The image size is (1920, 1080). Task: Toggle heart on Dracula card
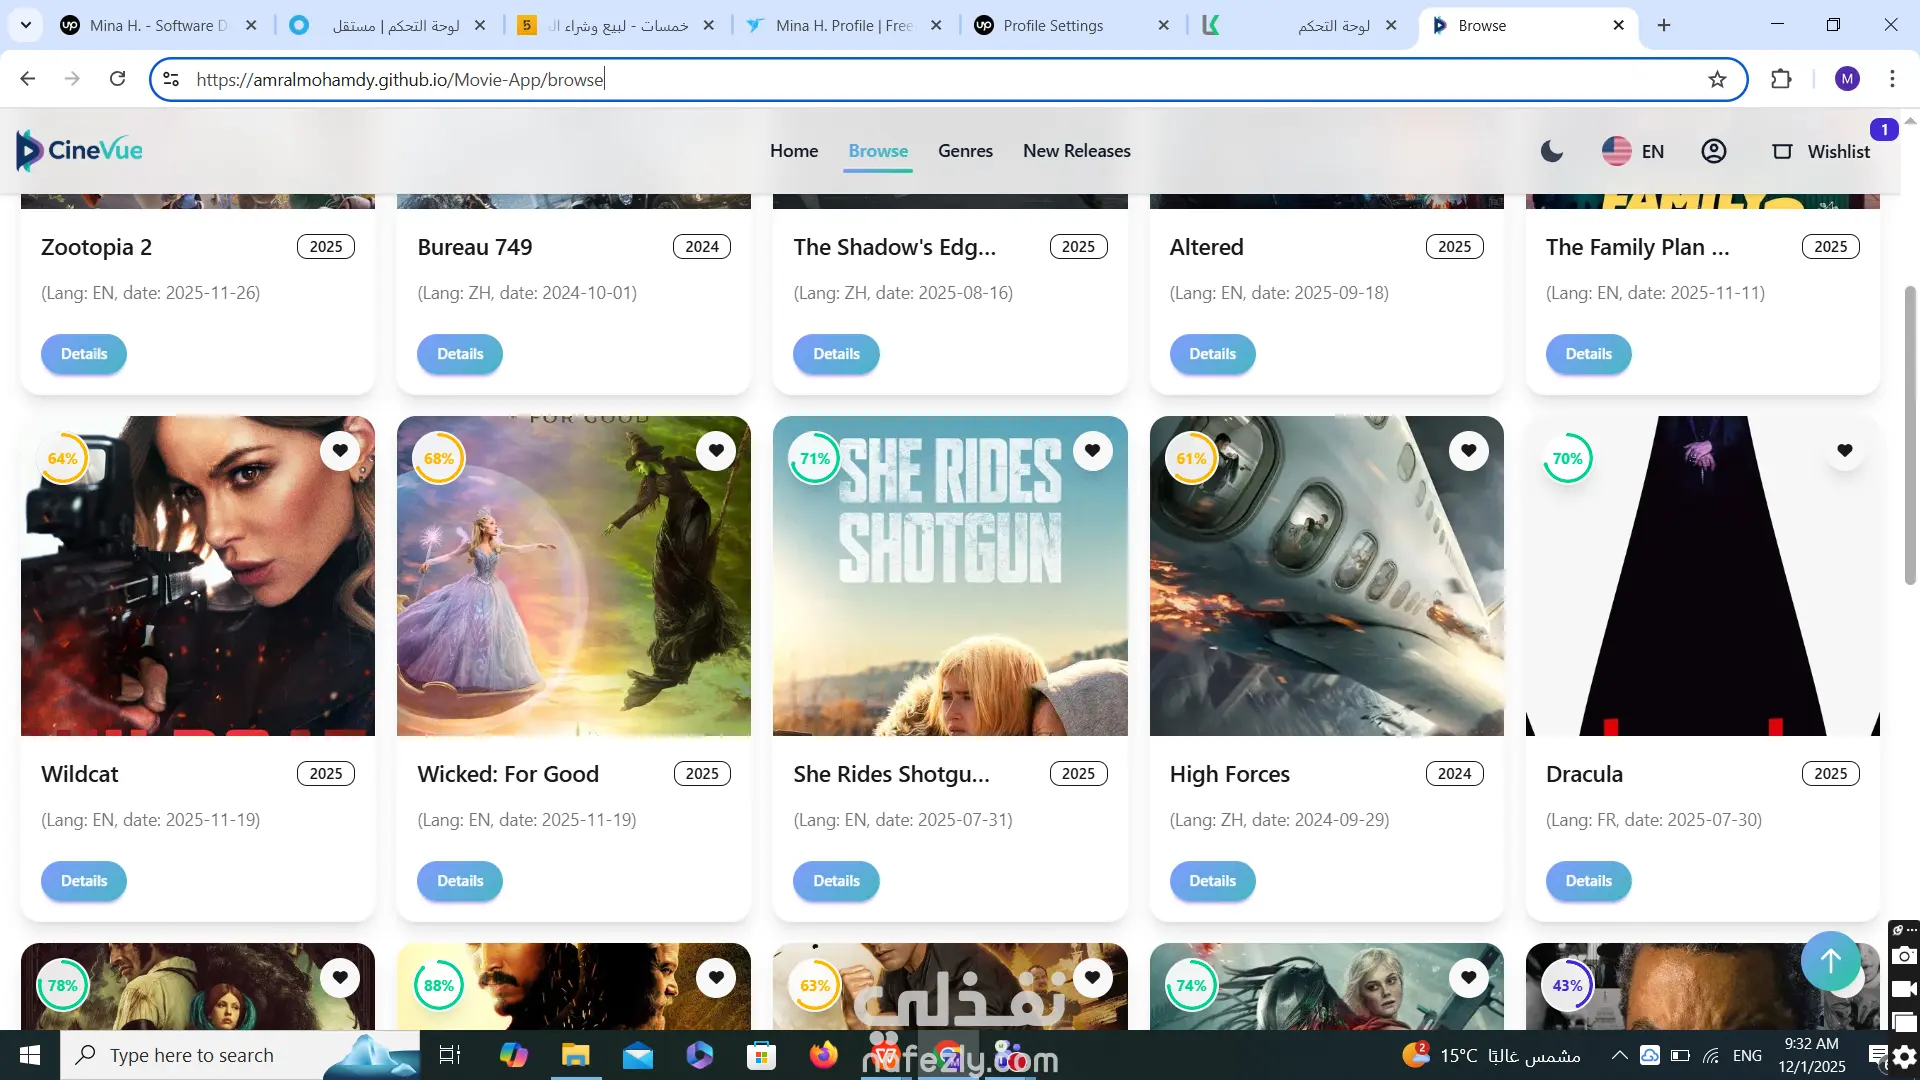[1844, 451]
